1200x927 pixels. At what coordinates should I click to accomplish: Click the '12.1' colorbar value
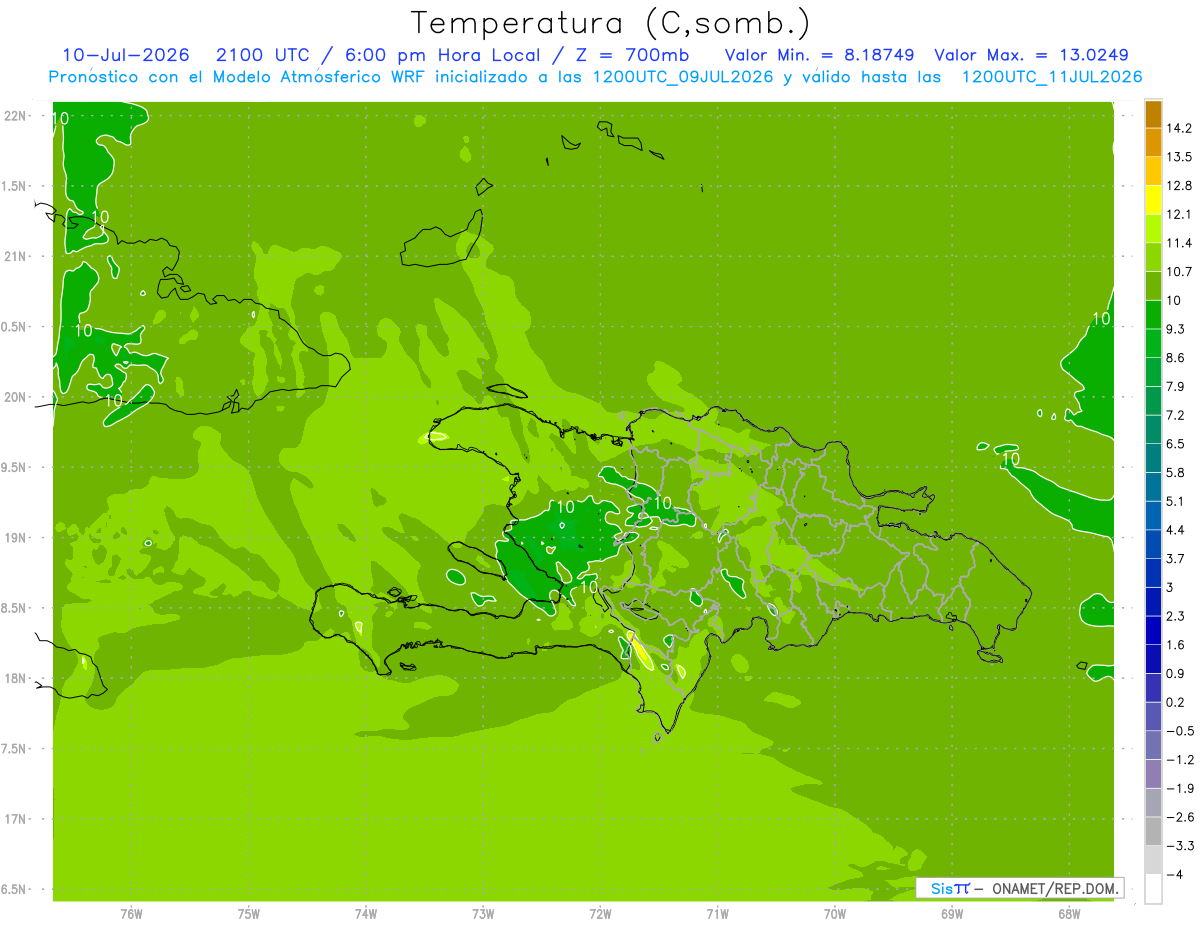click(1179, 214)
